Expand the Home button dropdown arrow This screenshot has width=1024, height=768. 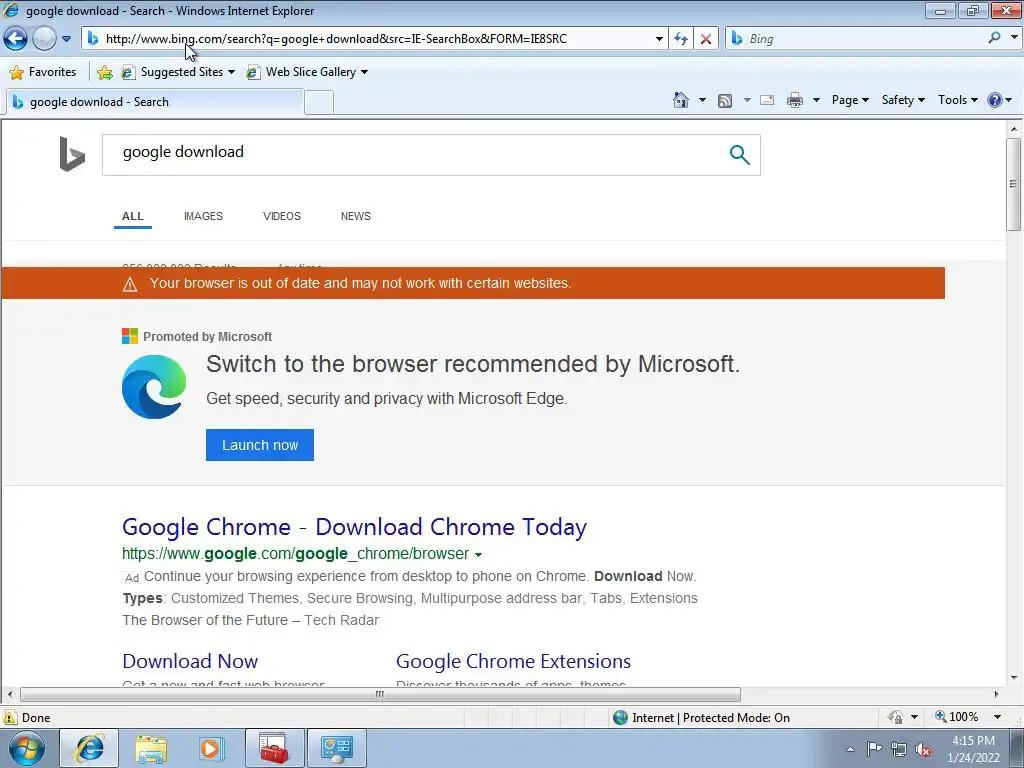[x=702, y=100]
